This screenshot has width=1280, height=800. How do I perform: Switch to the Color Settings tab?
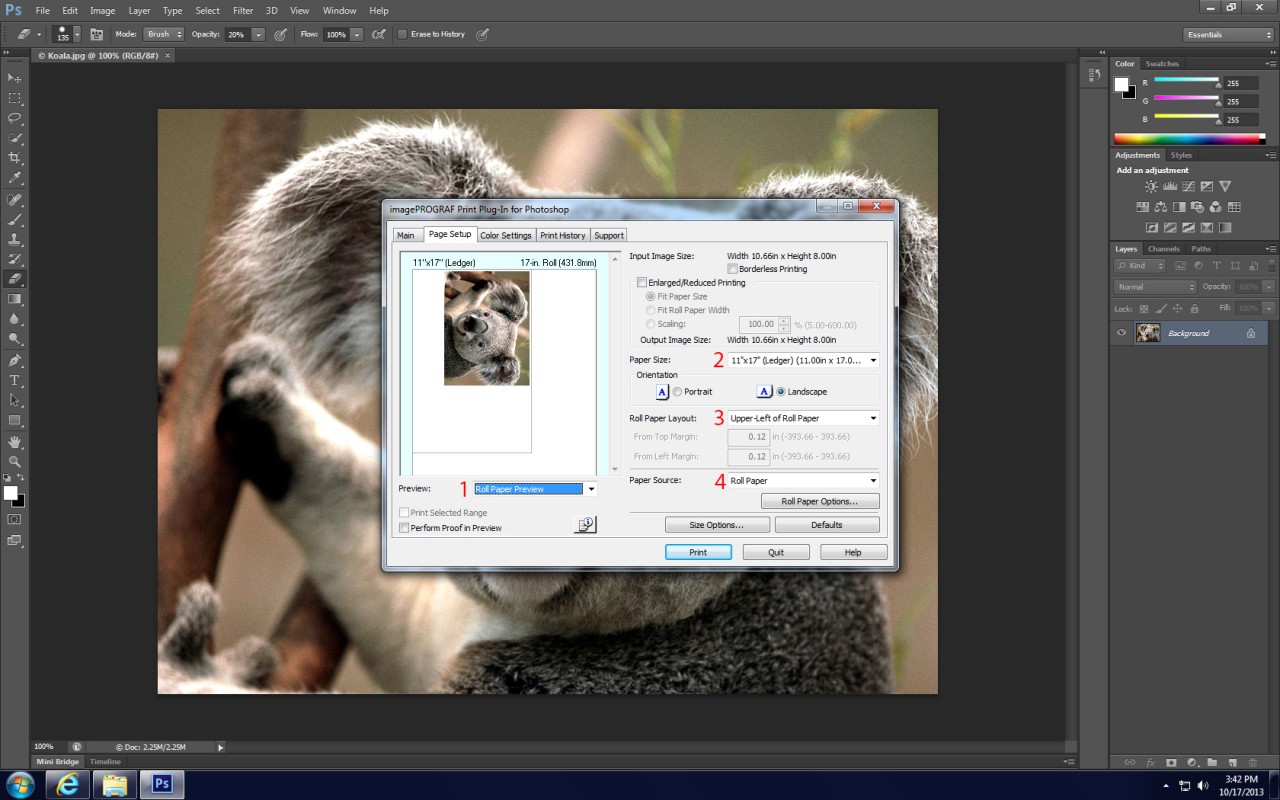505,236
